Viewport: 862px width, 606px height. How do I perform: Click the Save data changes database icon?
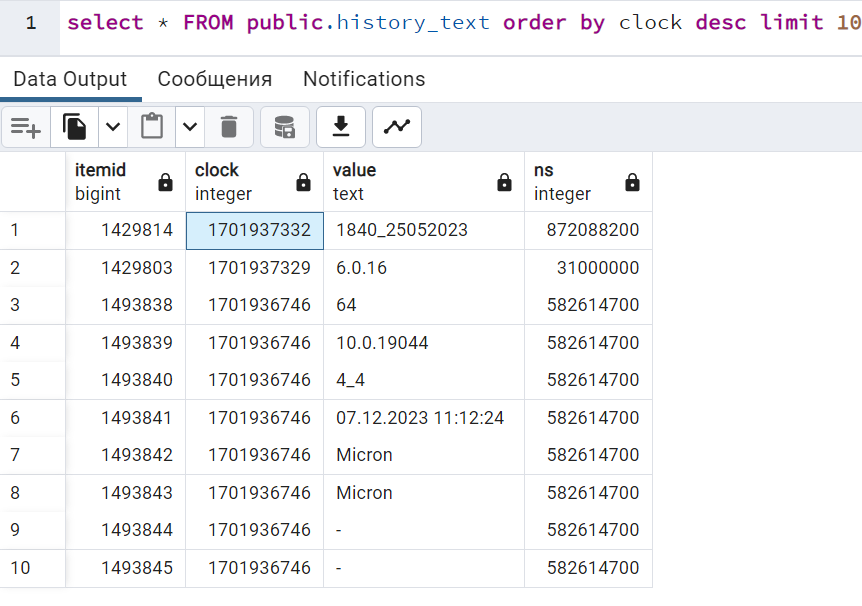coord(285,127)
